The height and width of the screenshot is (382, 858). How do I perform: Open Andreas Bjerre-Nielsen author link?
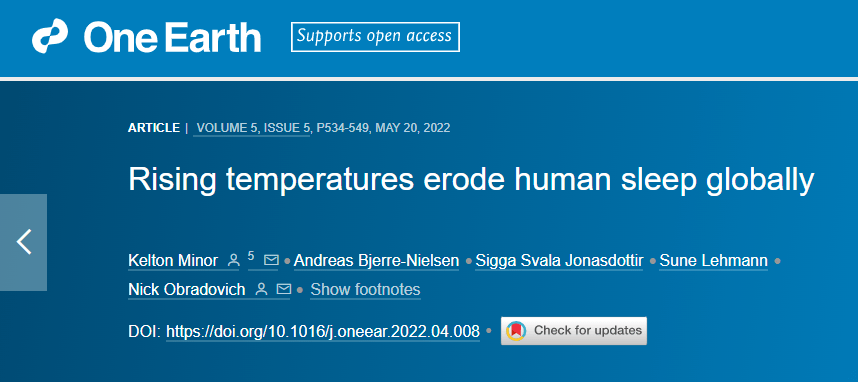point(376,261)
